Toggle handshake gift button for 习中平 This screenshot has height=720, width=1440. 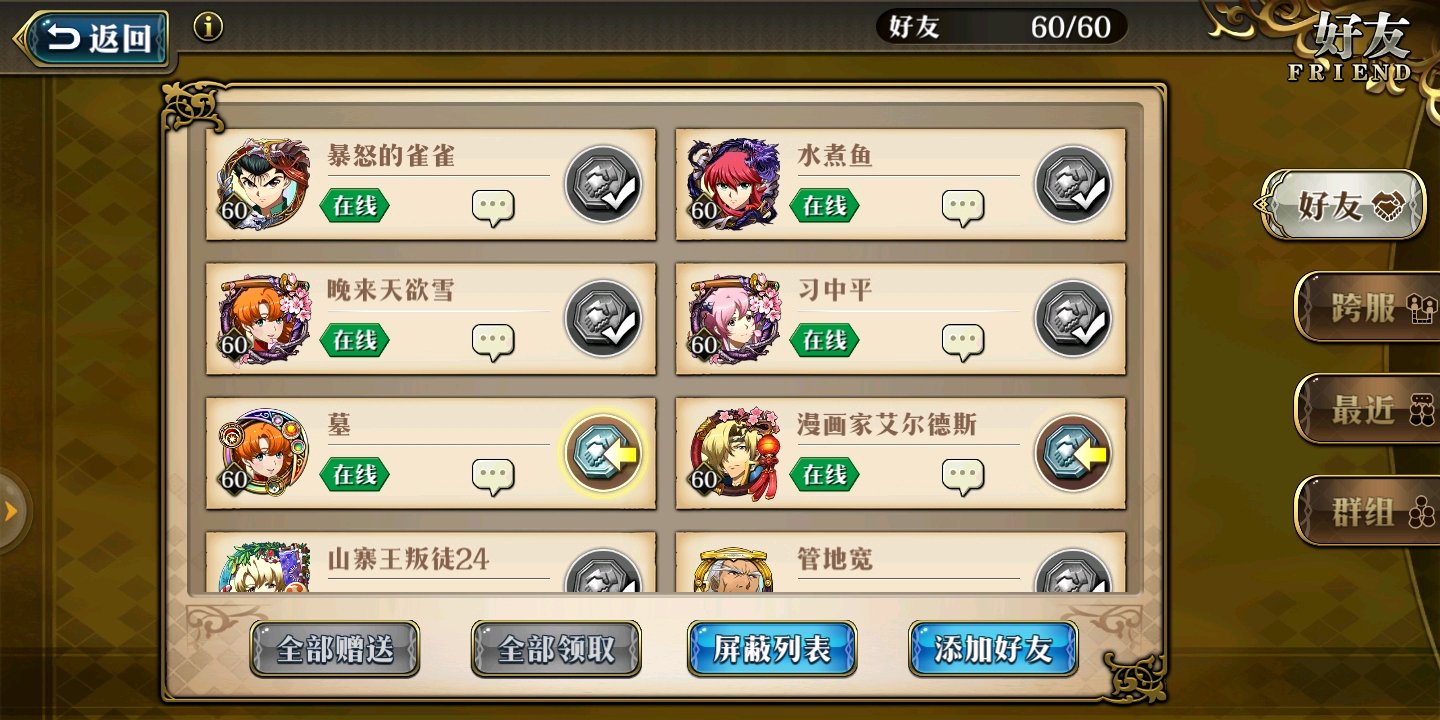[1073, 319]
